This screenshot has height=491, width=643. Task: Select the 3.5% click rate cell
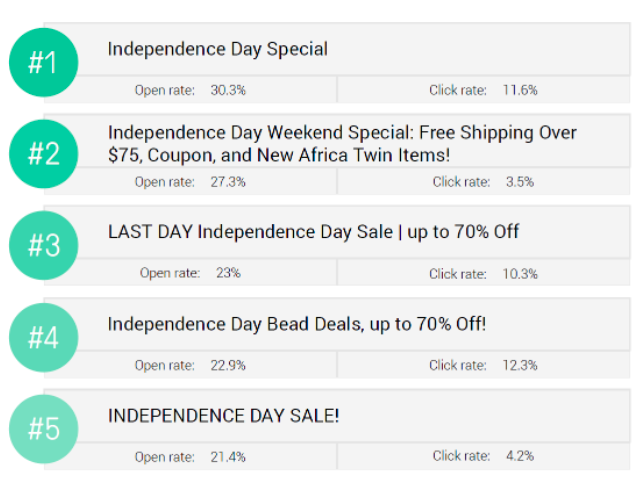coord(520,182)
